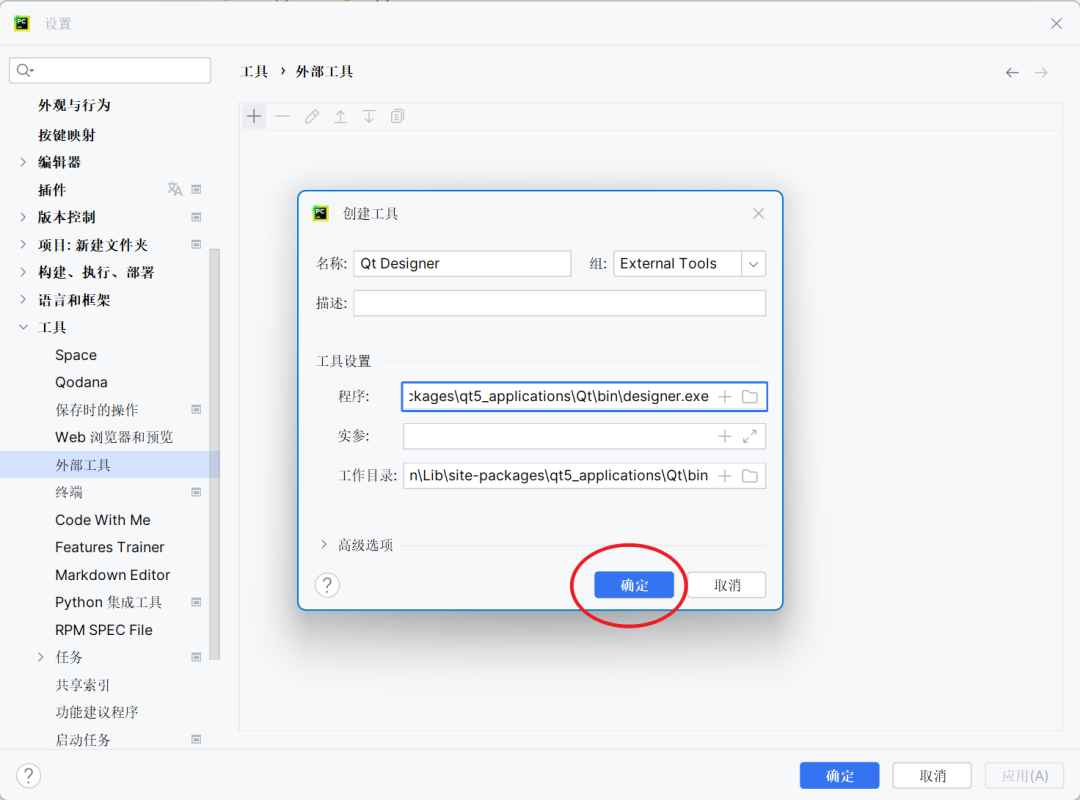Click the Move Up arrow icon
Image resolution: width=1080 pixels, height=800 pixels.
tap(340, 116)
